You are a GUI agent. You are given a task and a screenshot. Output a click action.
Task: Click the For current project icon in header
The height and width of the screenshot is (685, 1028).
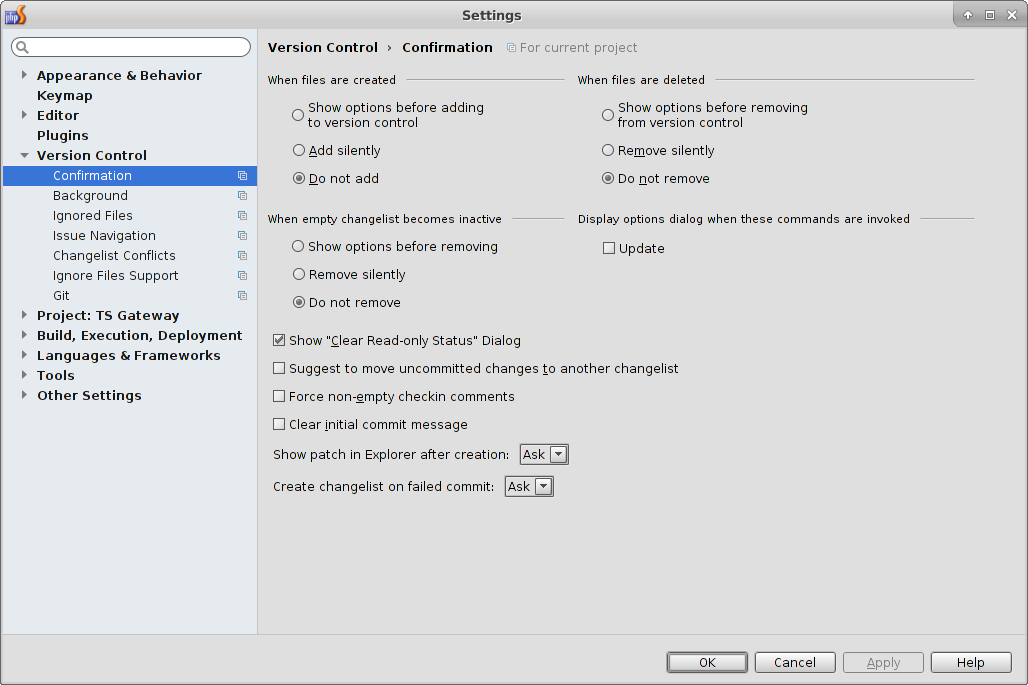tap(511, 48)
